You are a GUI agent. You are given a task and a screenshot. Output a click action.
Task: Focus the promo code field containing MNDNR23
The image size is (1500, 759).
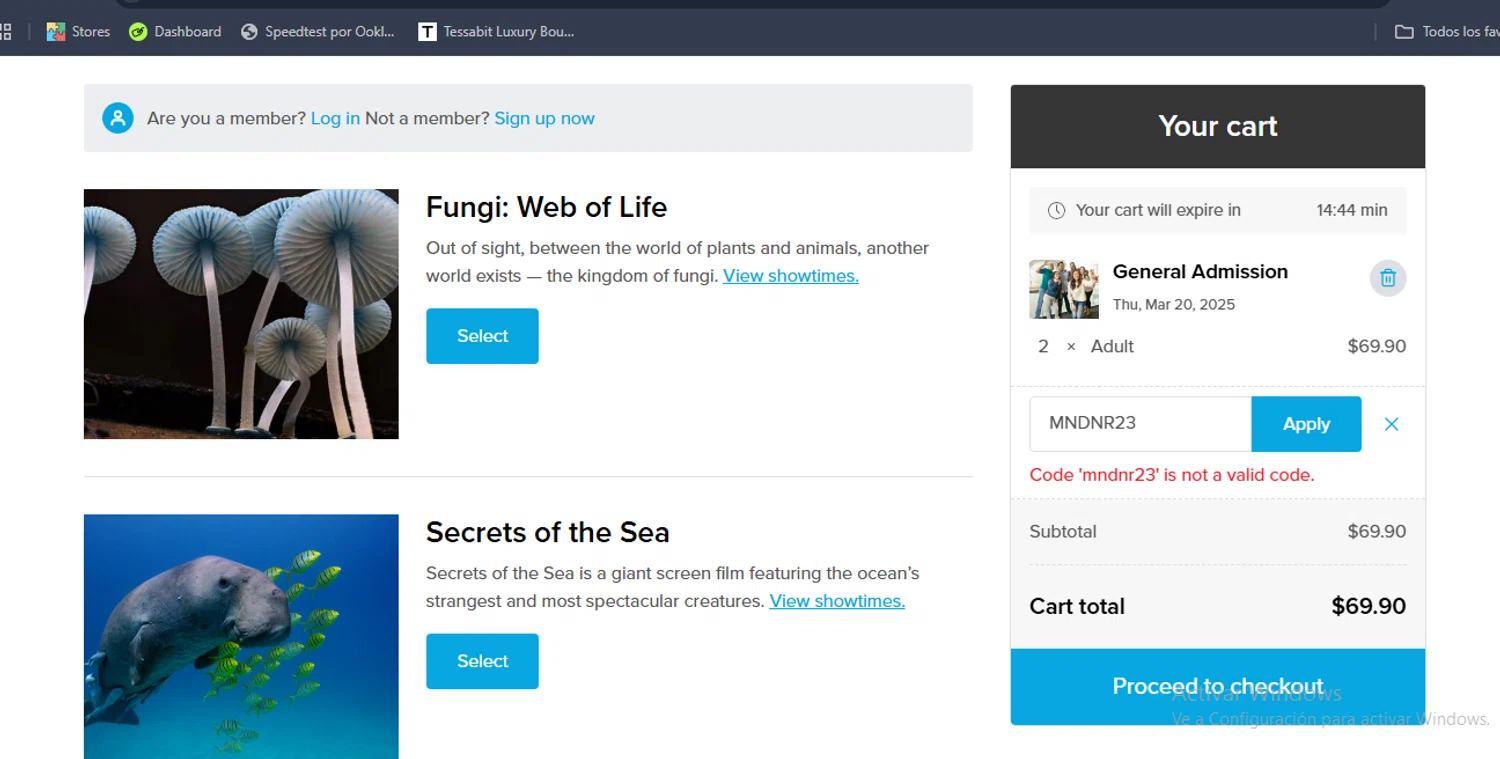[1141, 424]
